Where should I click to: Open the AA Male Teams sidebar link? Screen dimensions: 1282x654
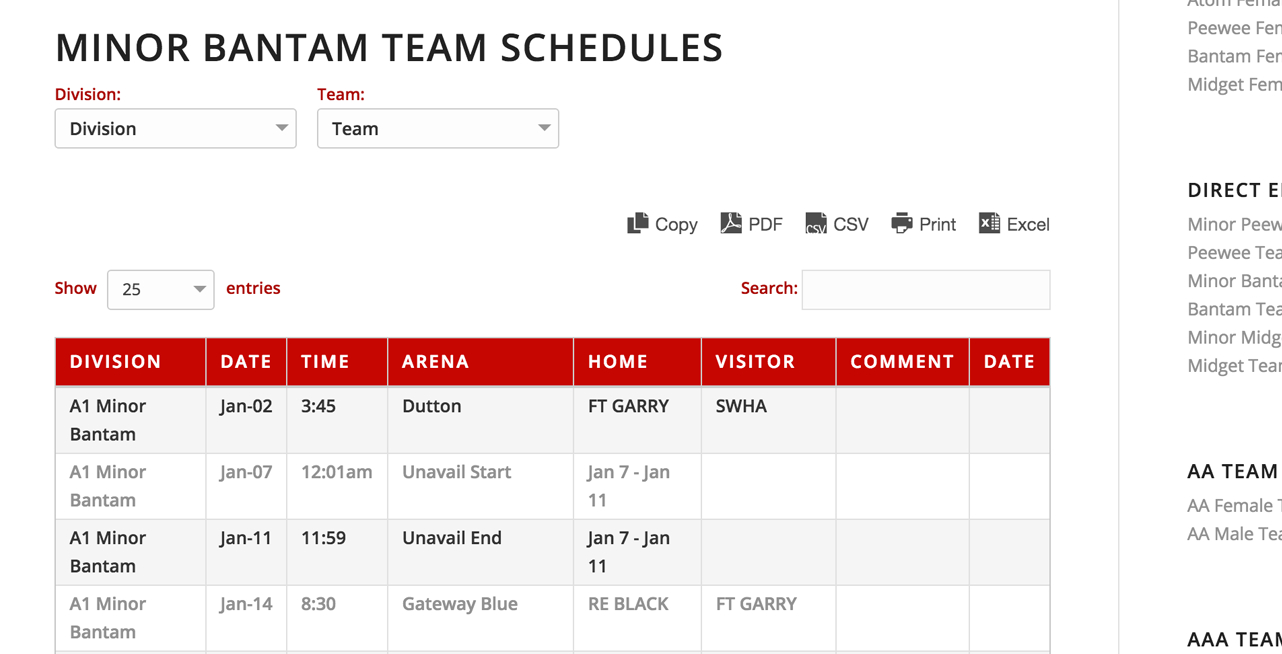[1234, 534]
